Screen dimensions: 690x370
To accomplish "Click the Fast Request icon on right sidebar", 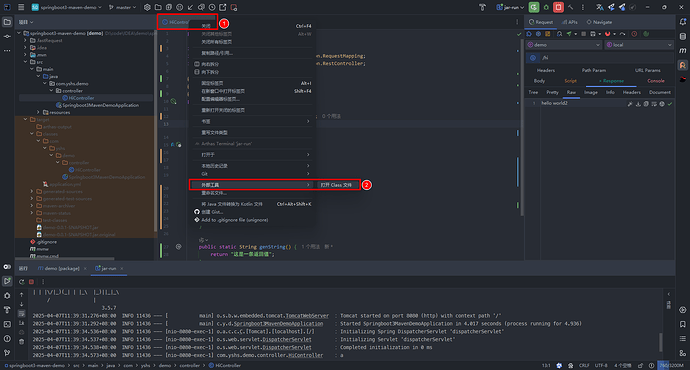I will tap(683, 65).
